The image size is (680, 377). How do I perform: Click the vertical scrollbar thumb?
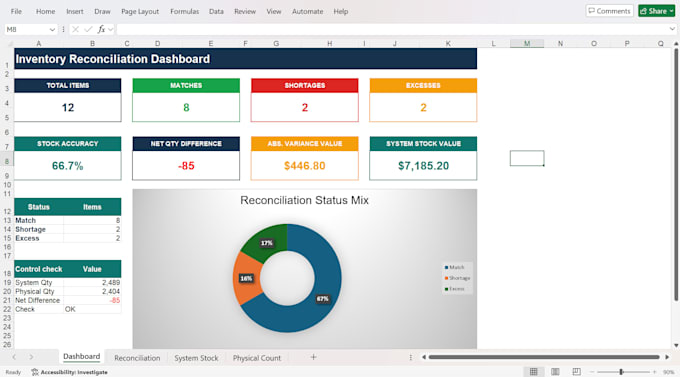[676, 174]
